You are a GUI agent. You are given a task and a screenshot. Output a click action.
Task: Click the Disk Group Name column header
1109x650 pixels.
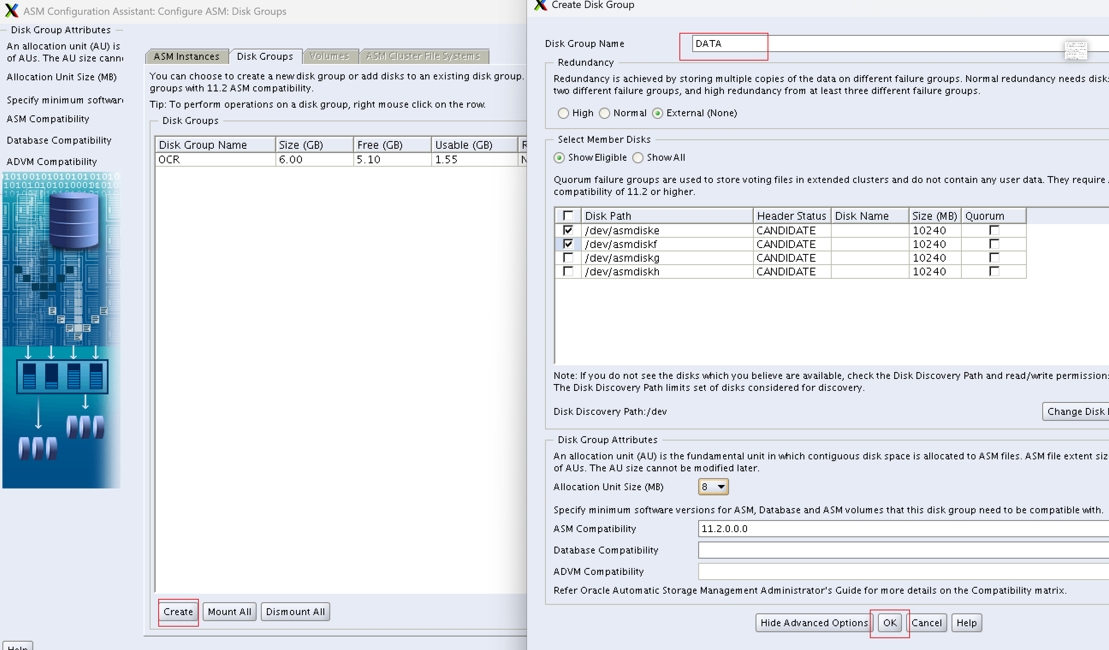[x=215, y=145]
